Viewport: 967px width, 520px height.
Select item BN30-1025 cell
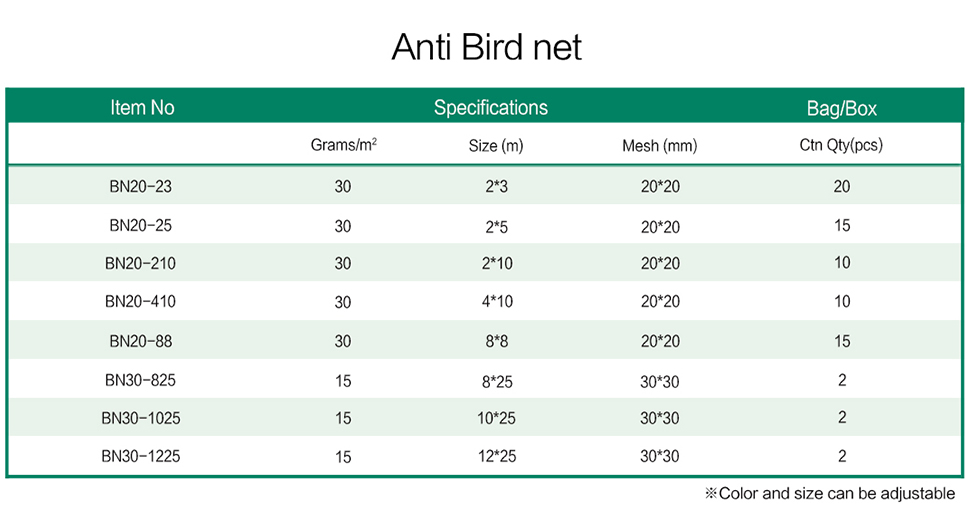coord(141,418)
